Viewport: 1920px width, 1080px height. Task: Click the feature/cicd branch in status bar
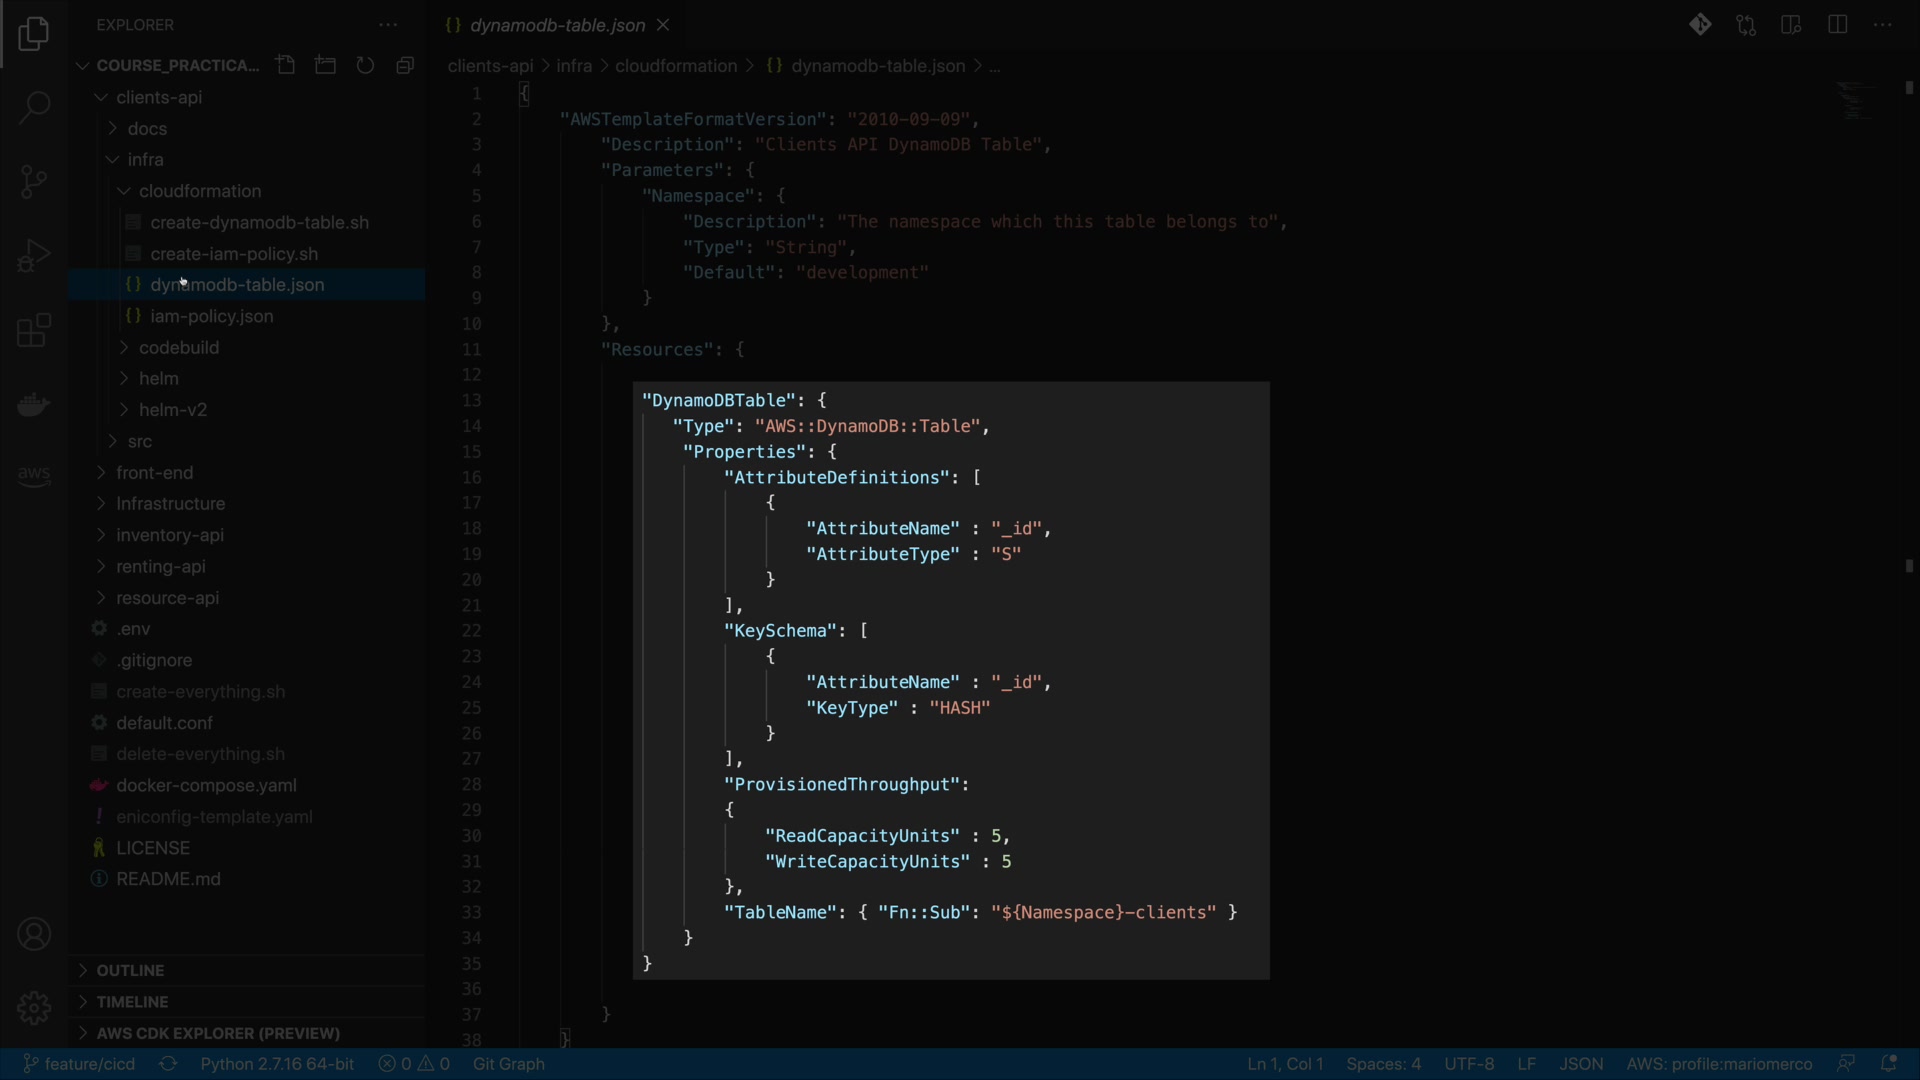(80, 1064)
